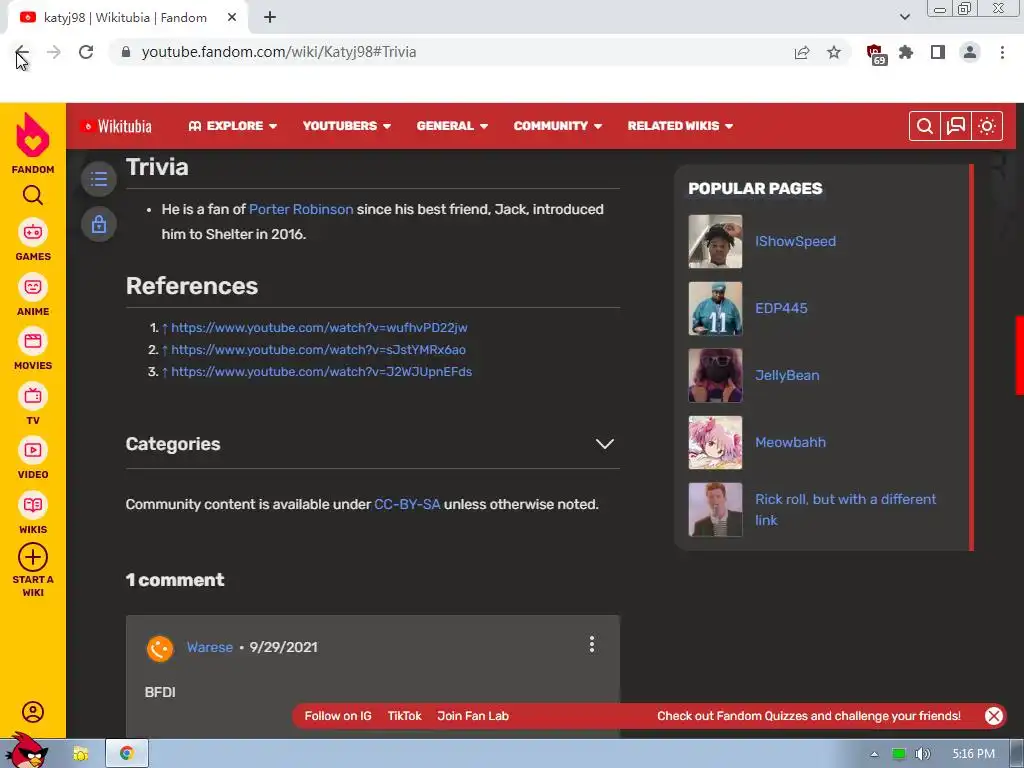Viewport: 1024px width, 768px height.
Task: Expand the Related Wikis menu
Action: [x=680, y=126]
